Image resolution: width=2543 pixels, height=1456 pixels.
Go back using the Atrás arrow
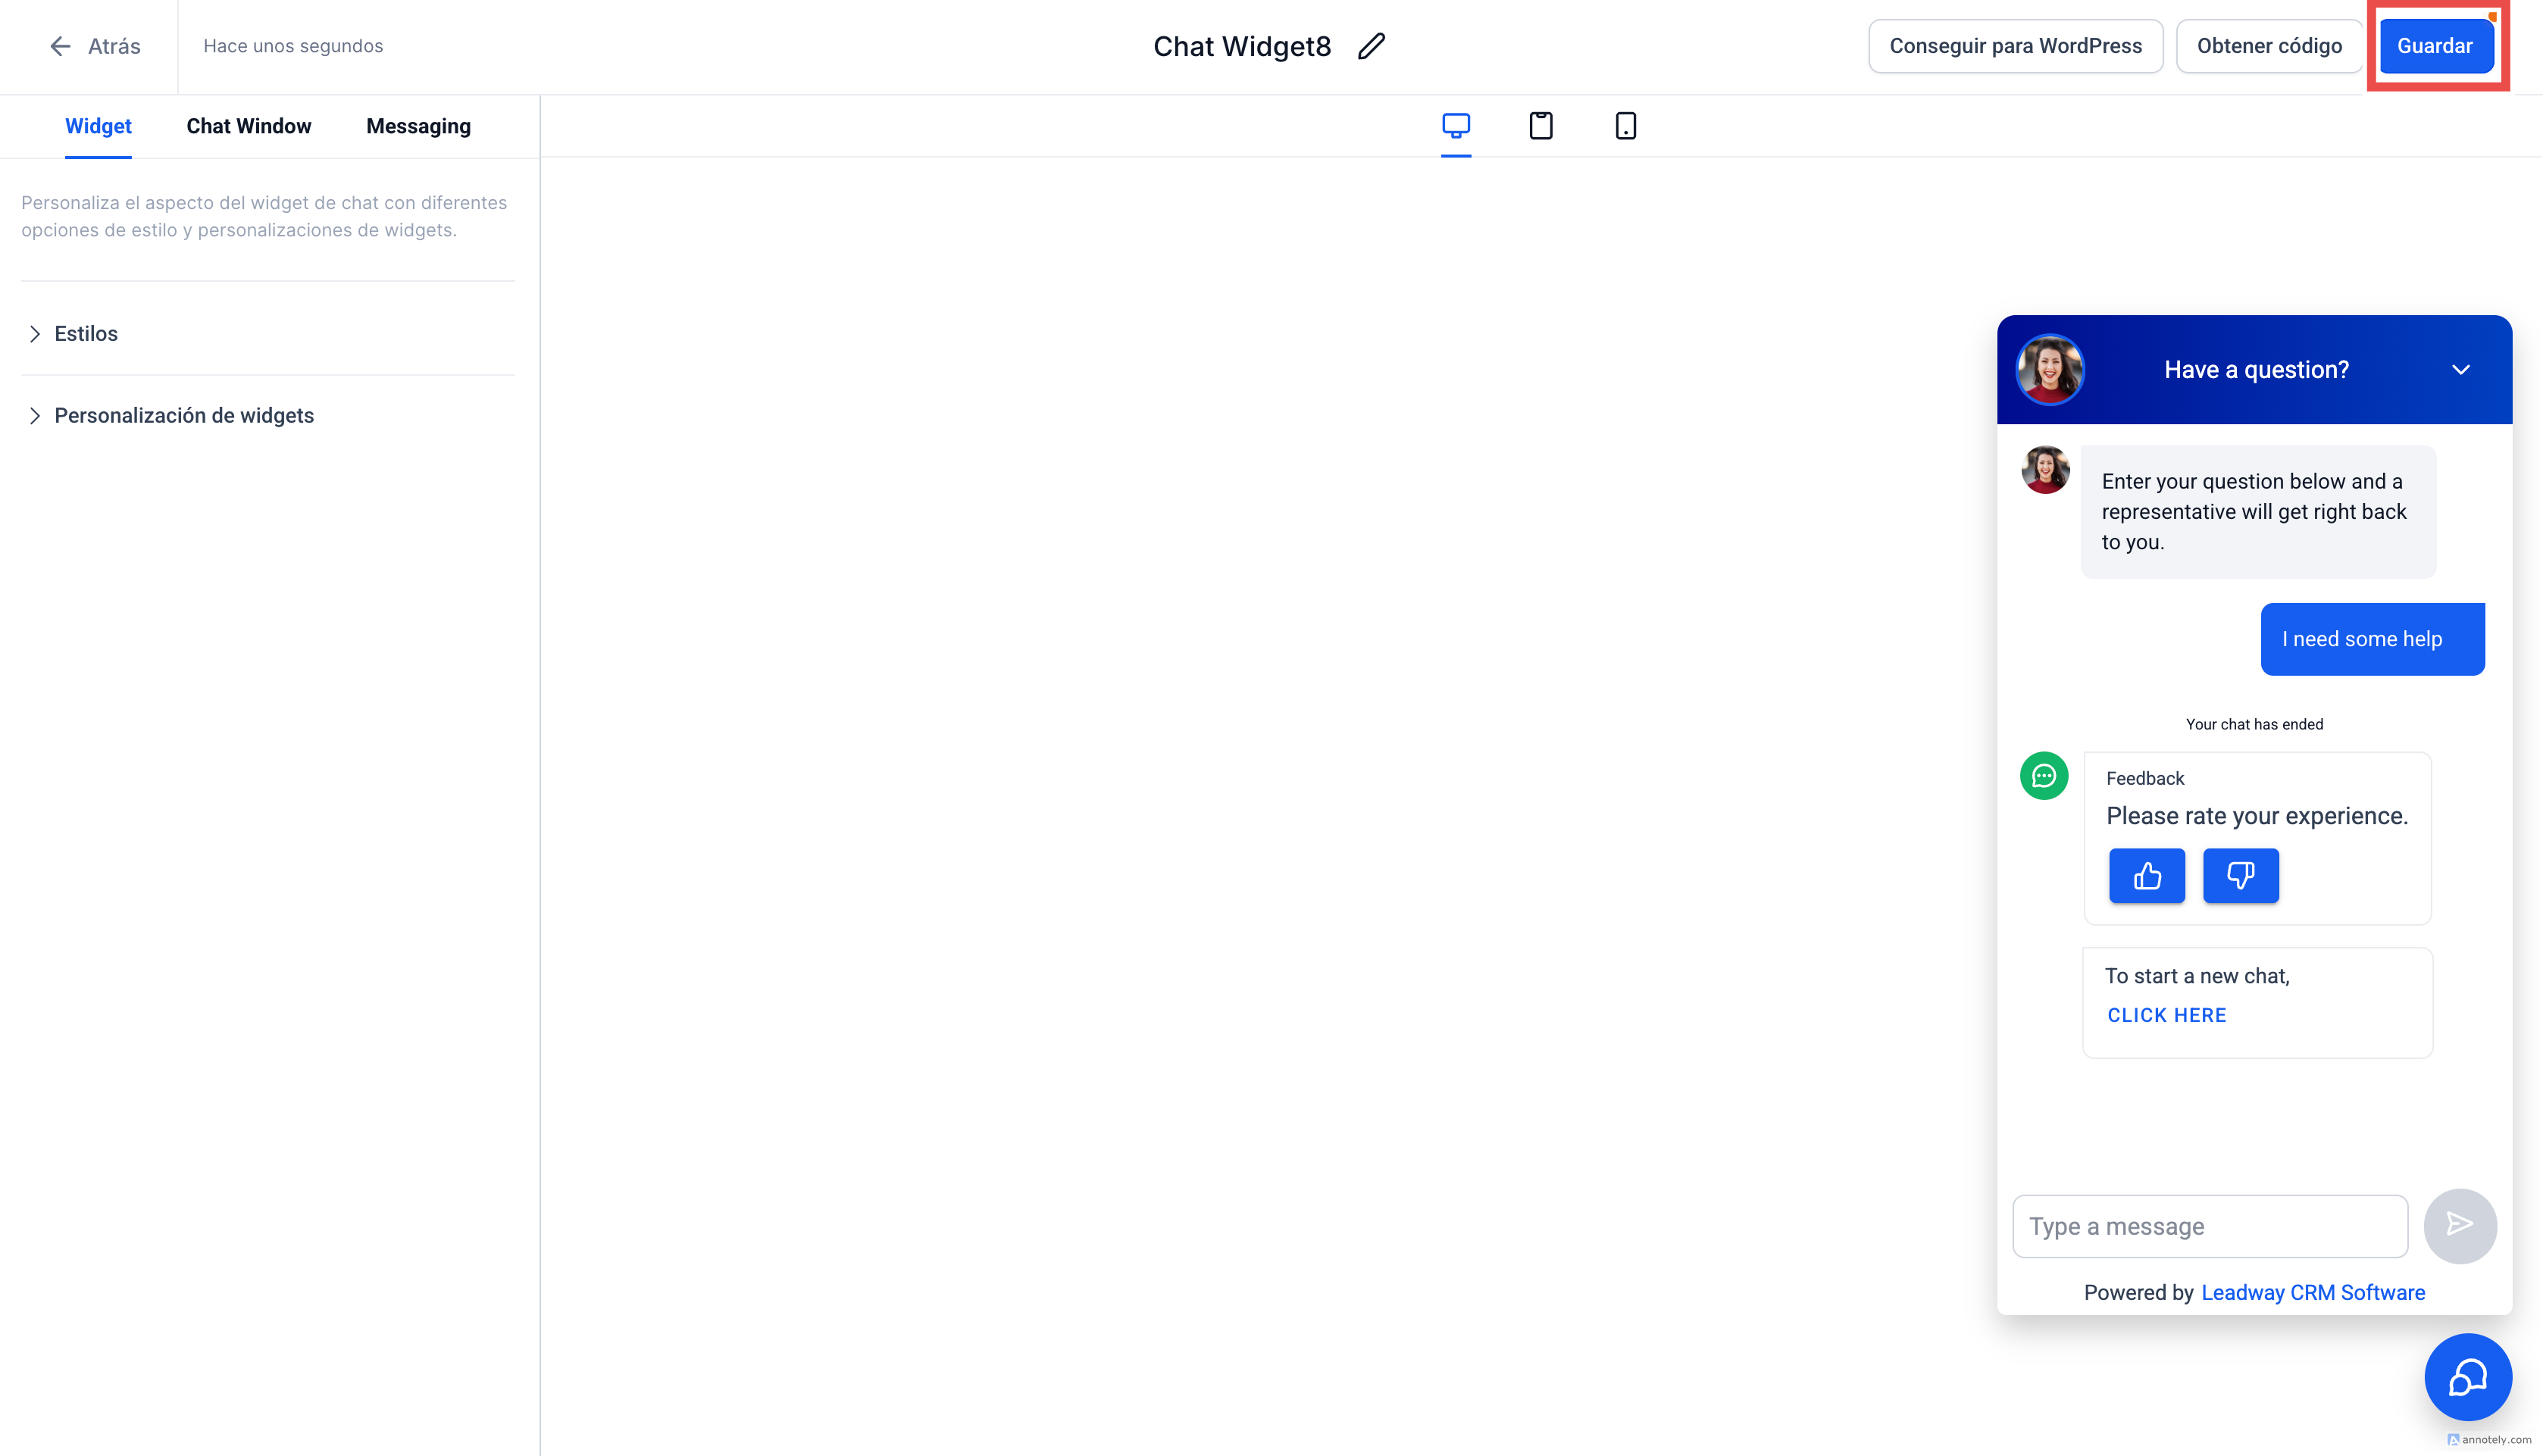coord(94,46)
